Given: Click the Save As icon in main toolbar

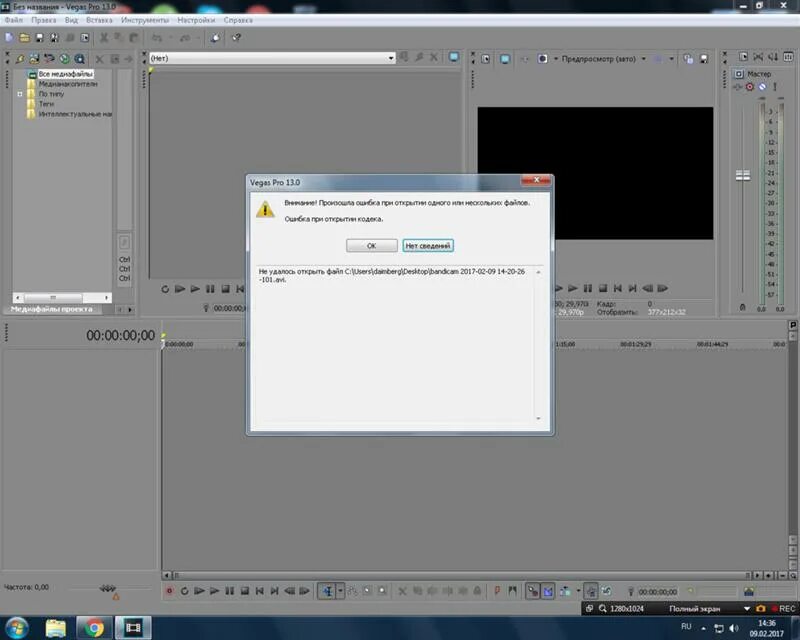Looking at the screenshot, I should (x=54, y=38).
